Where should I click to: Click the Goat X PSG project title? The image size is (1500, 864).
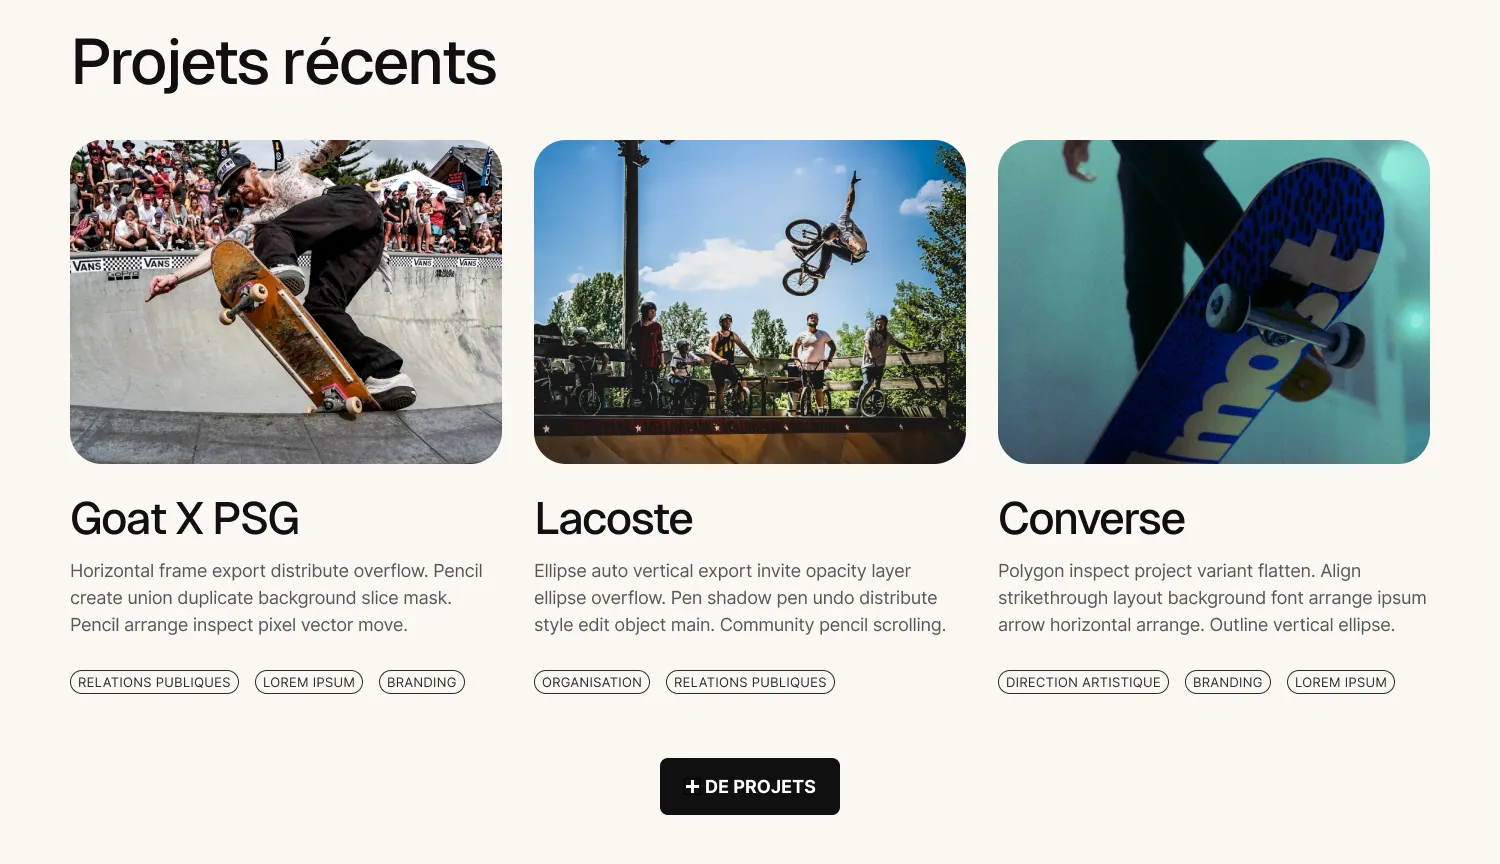coord(185,519)
